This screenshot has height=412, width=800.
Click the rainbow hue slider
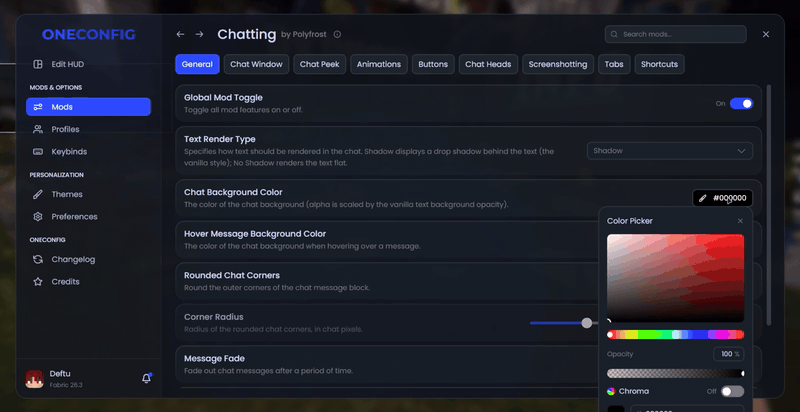coord(676,334)
